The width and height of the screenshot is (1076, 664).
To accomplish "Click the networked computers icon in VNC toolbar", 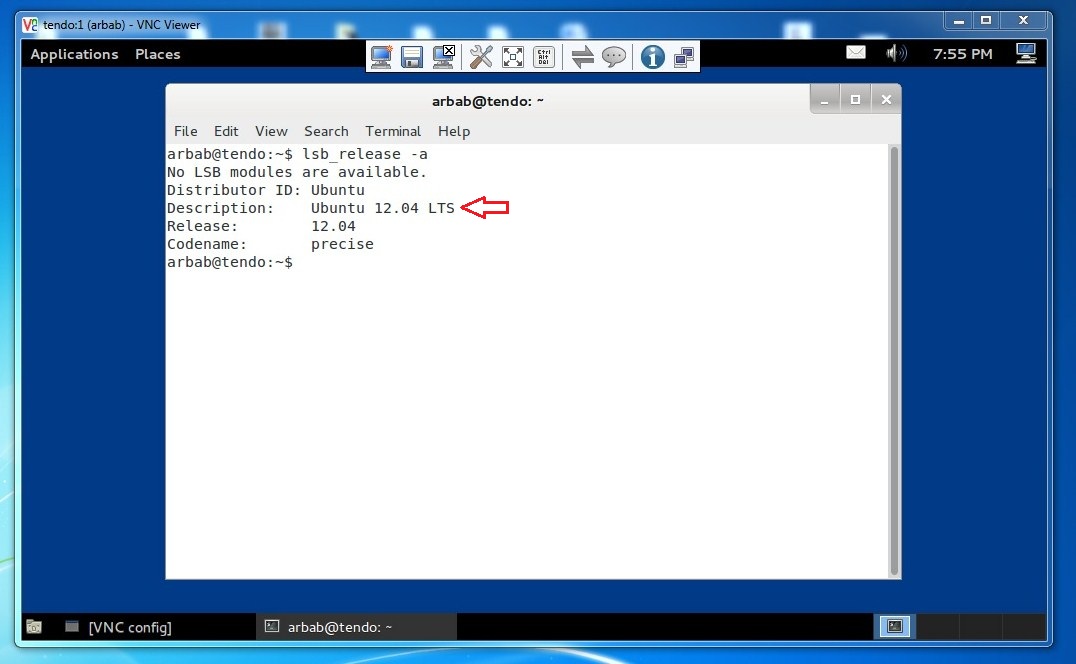I will [684, 57].
